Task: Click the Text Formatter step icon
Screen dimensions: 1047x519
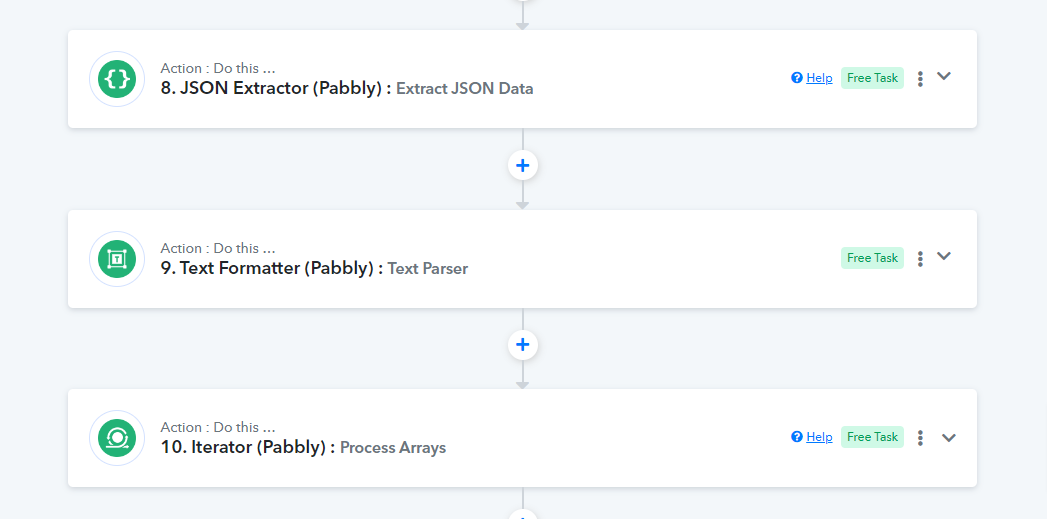Action: [x=117, y=258]
